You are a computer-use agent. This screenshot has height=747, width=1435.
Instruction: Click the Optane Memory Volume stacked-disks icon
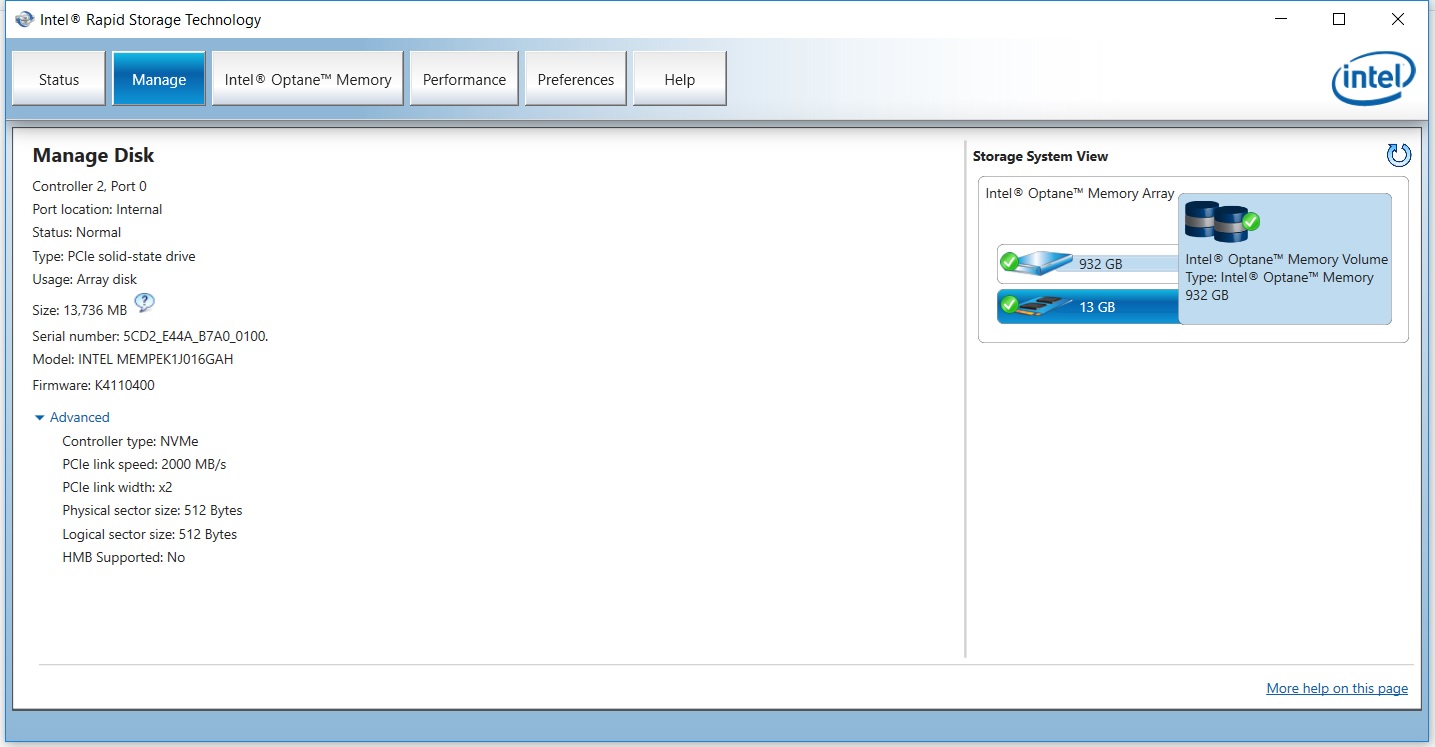(1221, 222)
